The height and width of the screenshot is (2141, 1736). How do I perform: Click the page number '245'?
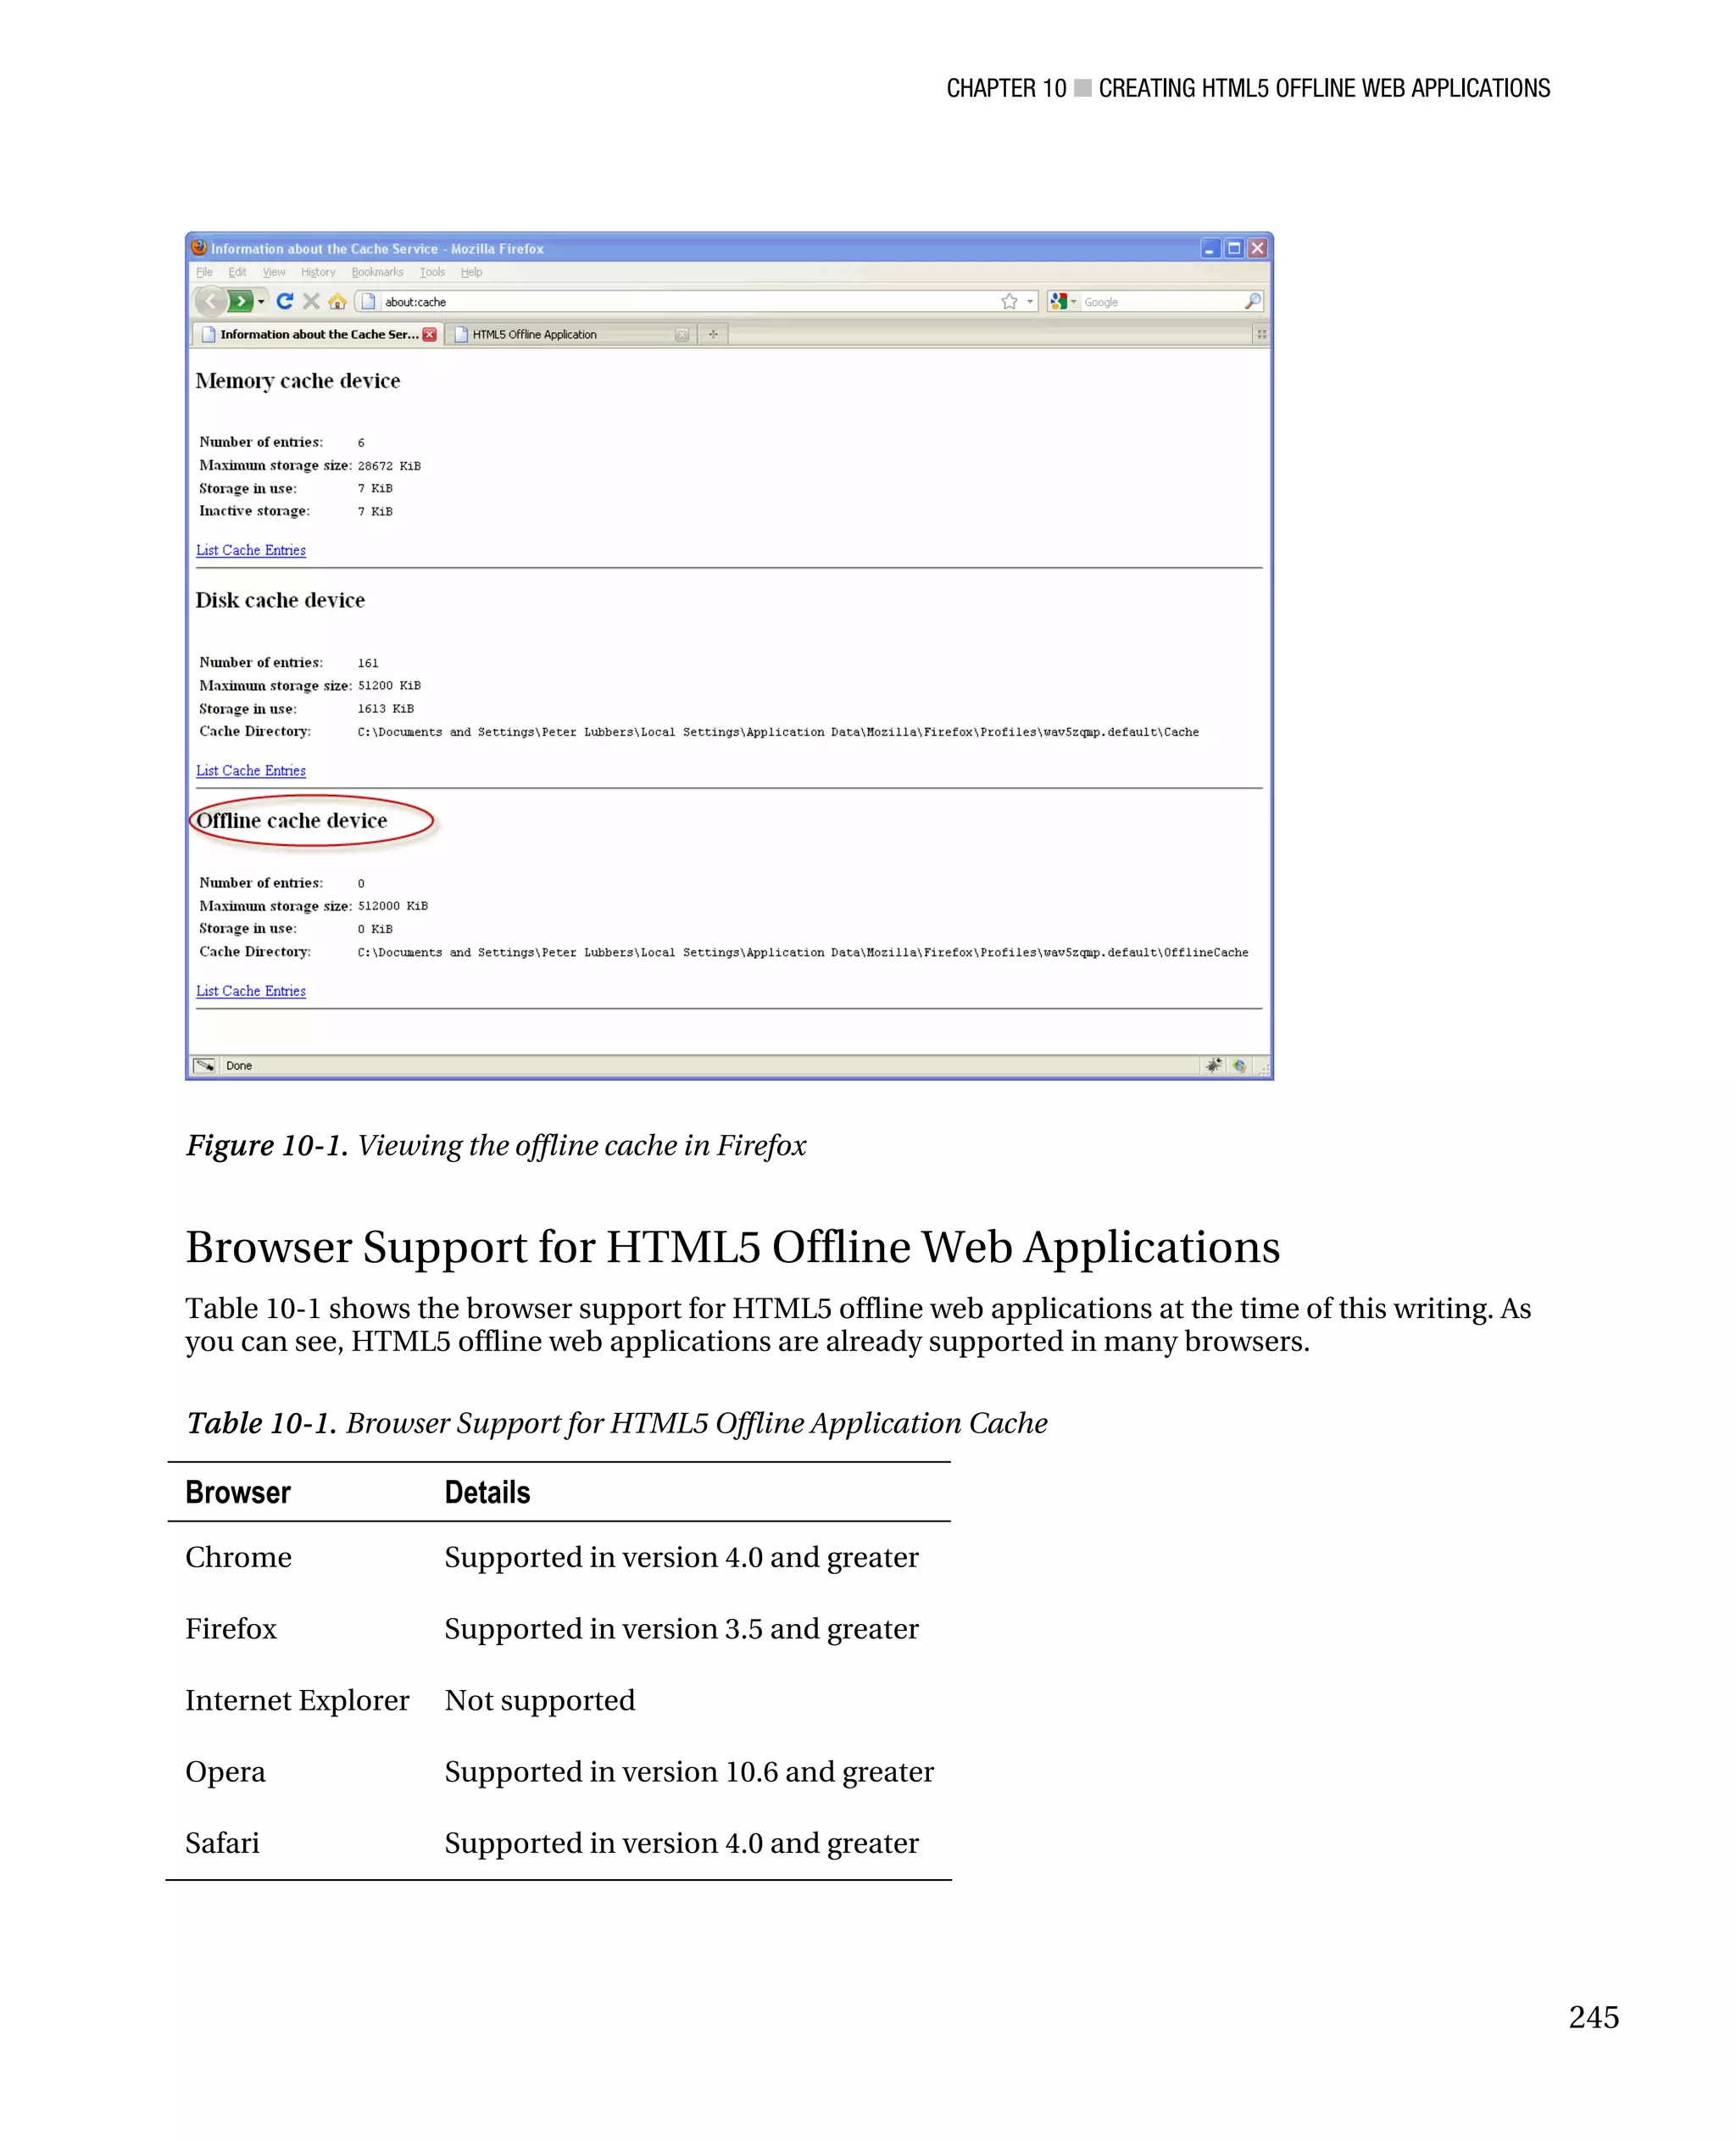tap(1593, 2017)
